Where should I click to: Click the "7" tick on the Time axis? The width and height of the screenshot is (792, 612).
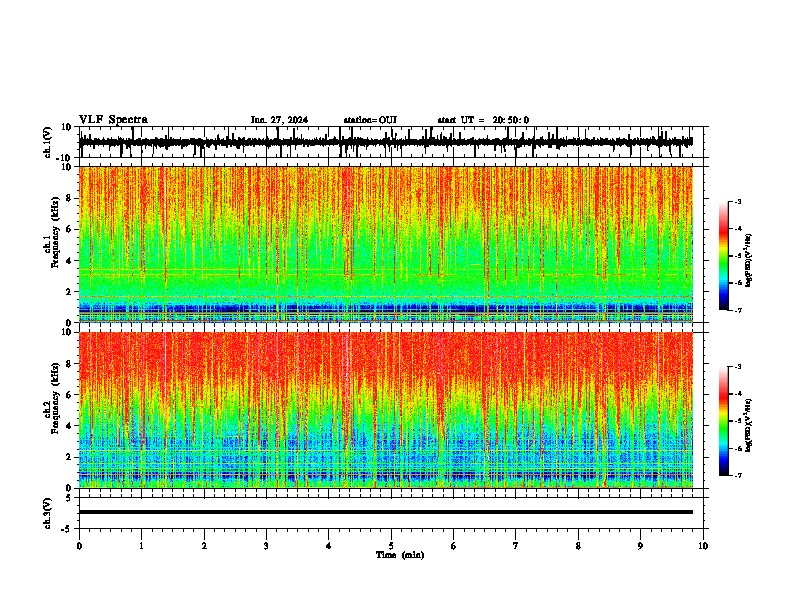516,546
